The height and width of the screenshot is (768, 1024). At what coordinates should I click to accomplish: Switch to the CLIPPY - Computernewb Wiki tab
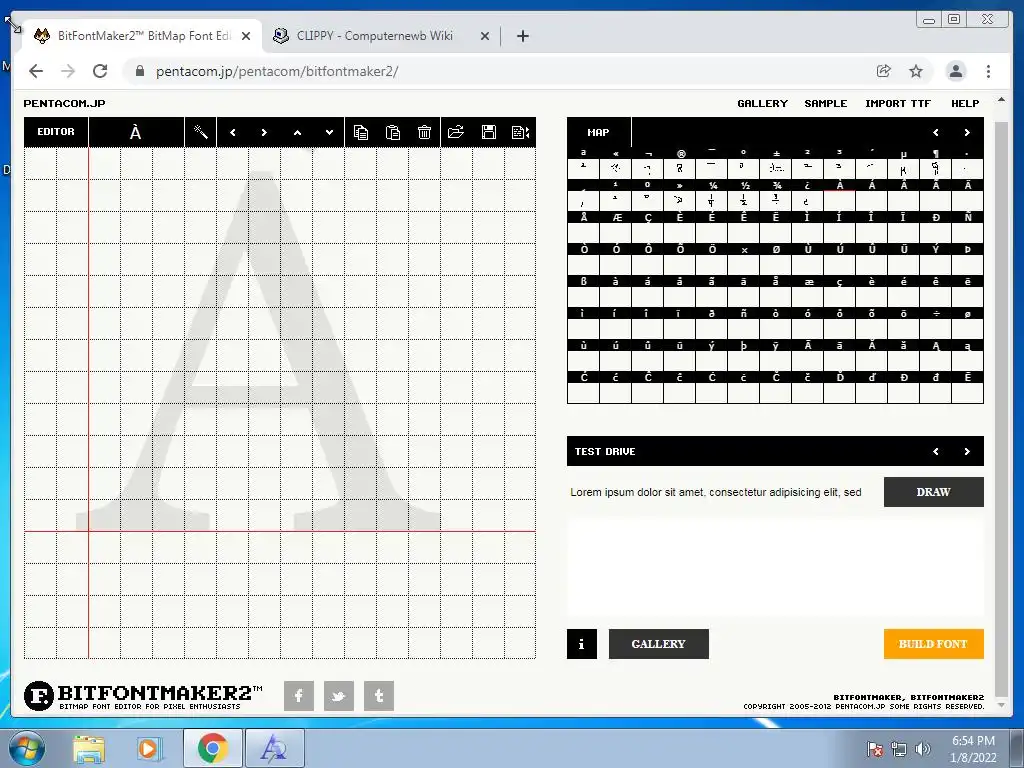[374, 36]
